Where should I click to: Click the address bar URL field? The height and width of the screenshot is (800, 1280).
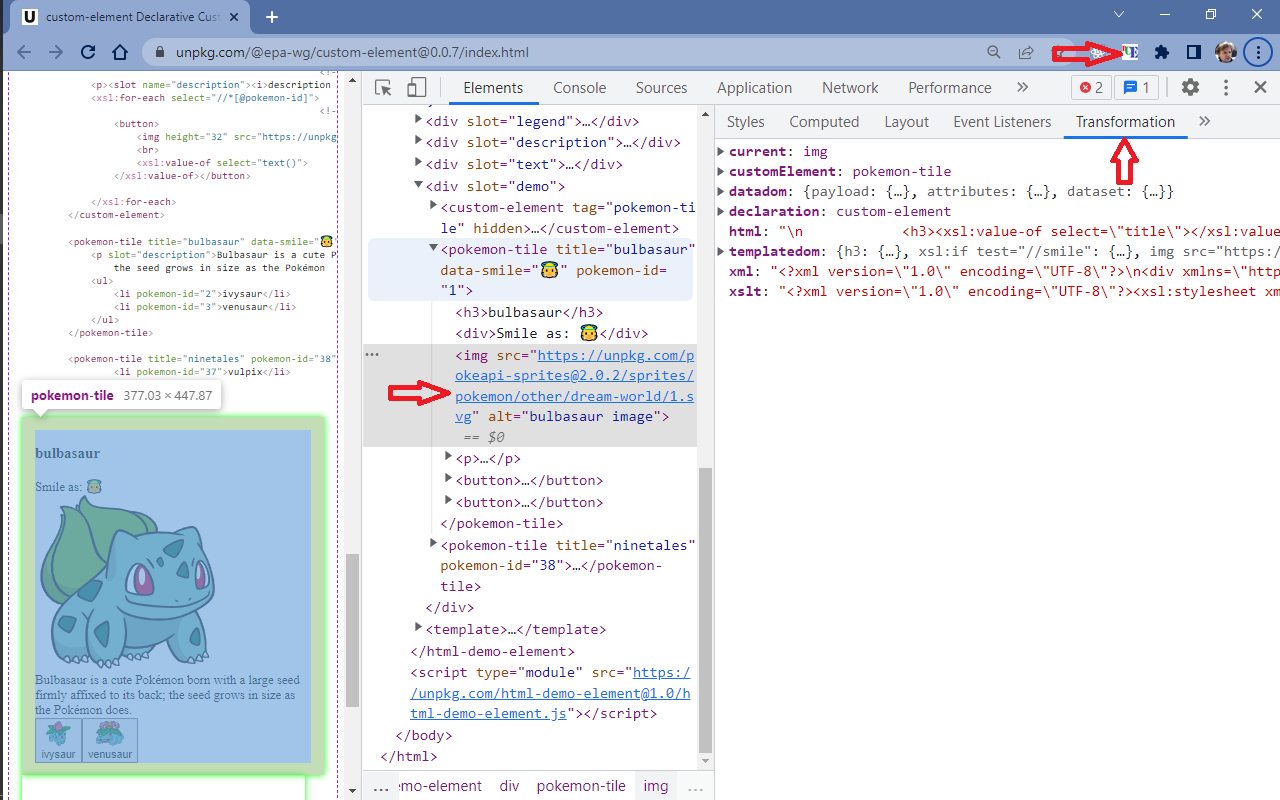point(560,52)
